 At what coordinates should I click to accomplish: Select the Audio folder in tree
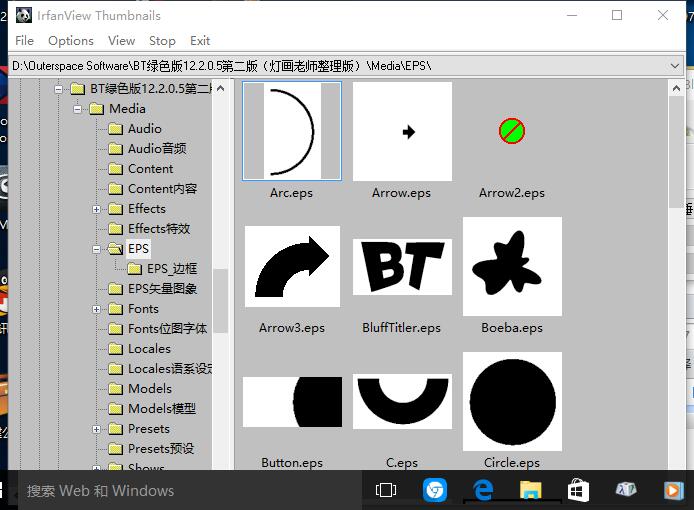(x=144, y=129)
